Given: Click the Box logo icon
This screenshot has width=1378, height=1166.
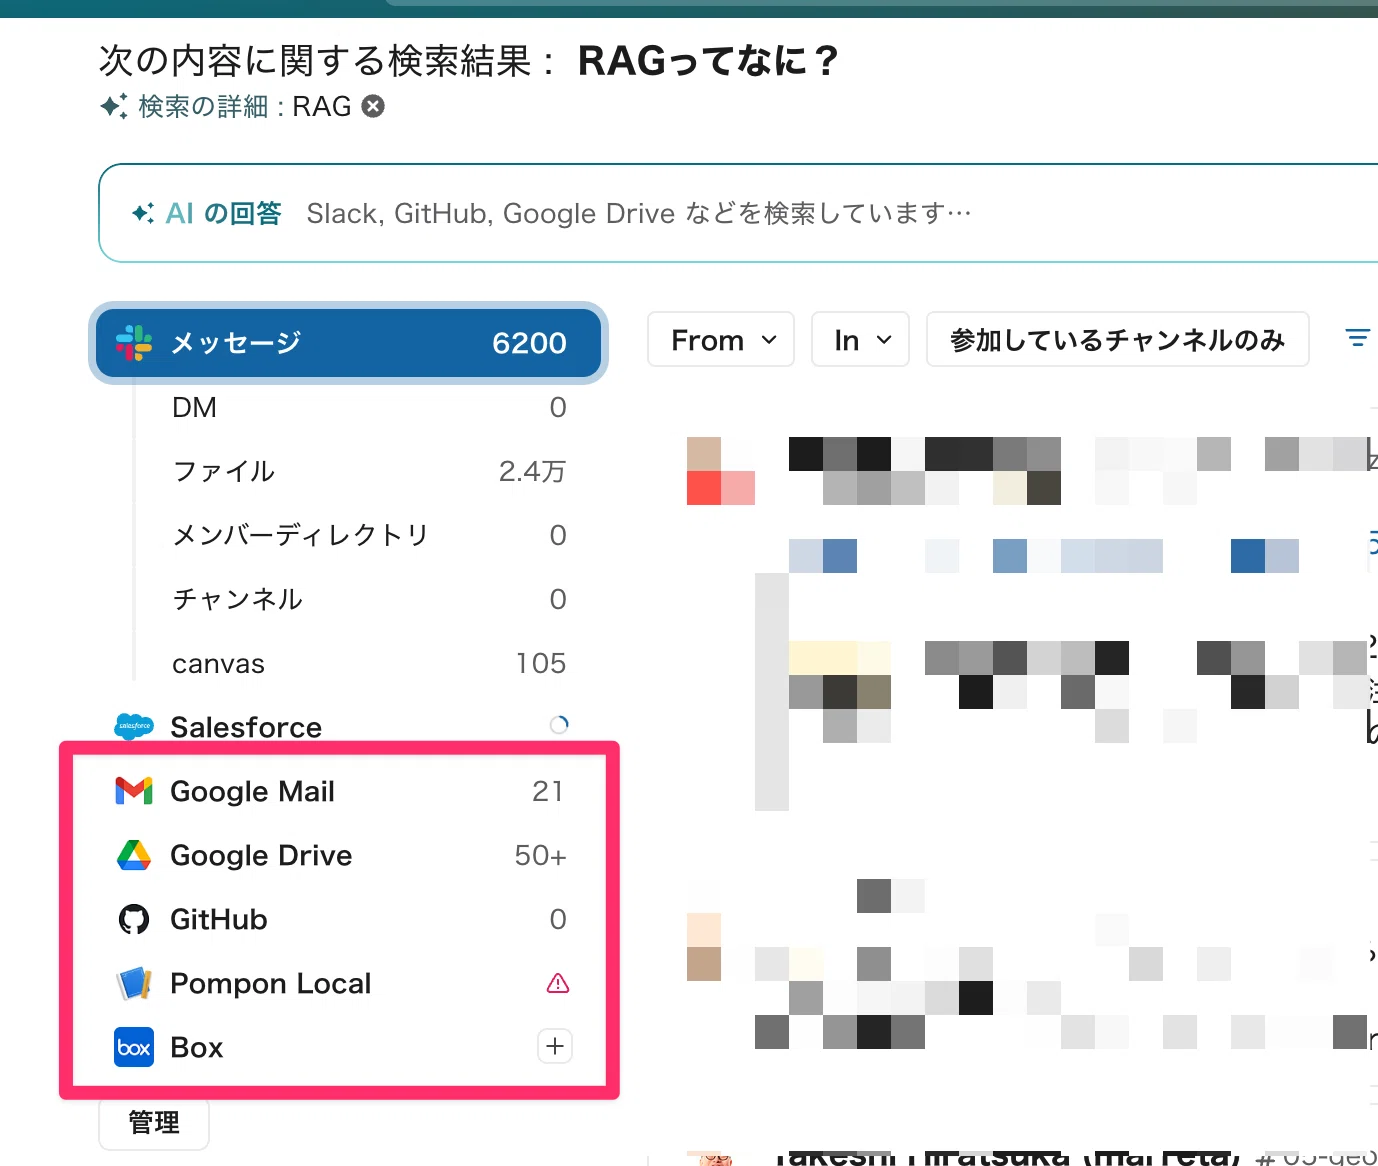Looking at the screenshot, I should coord(134,1047).
